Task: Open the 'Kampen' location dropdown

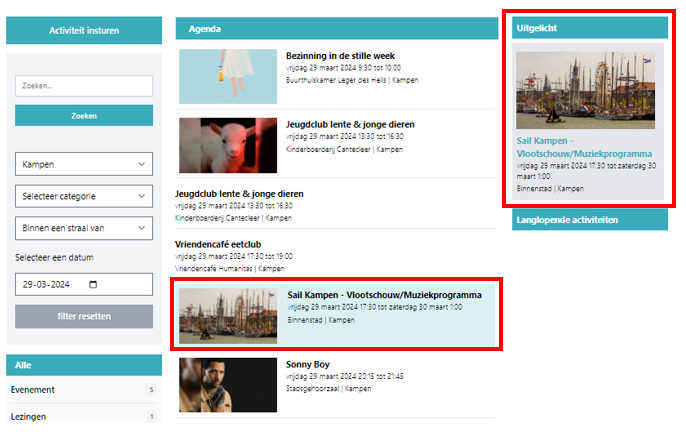Action: pyautogui.click(x=84, y=164)
